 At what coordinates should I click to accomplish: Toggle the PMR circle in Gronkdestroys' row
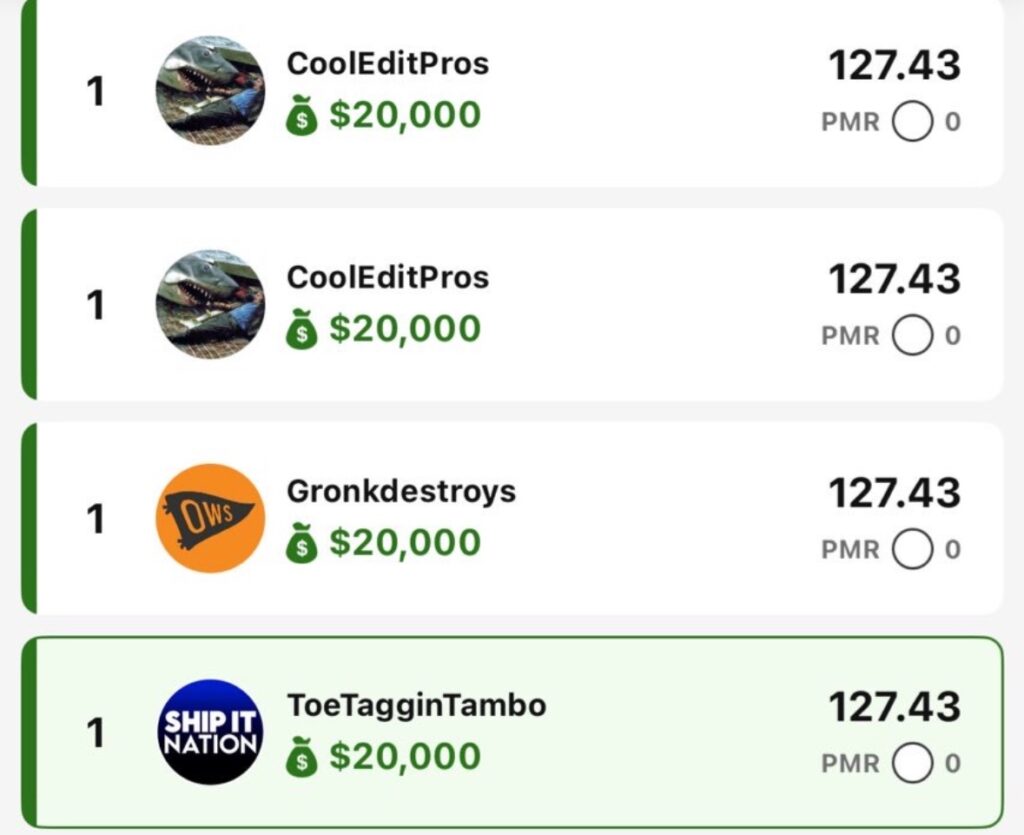(912, 549)
